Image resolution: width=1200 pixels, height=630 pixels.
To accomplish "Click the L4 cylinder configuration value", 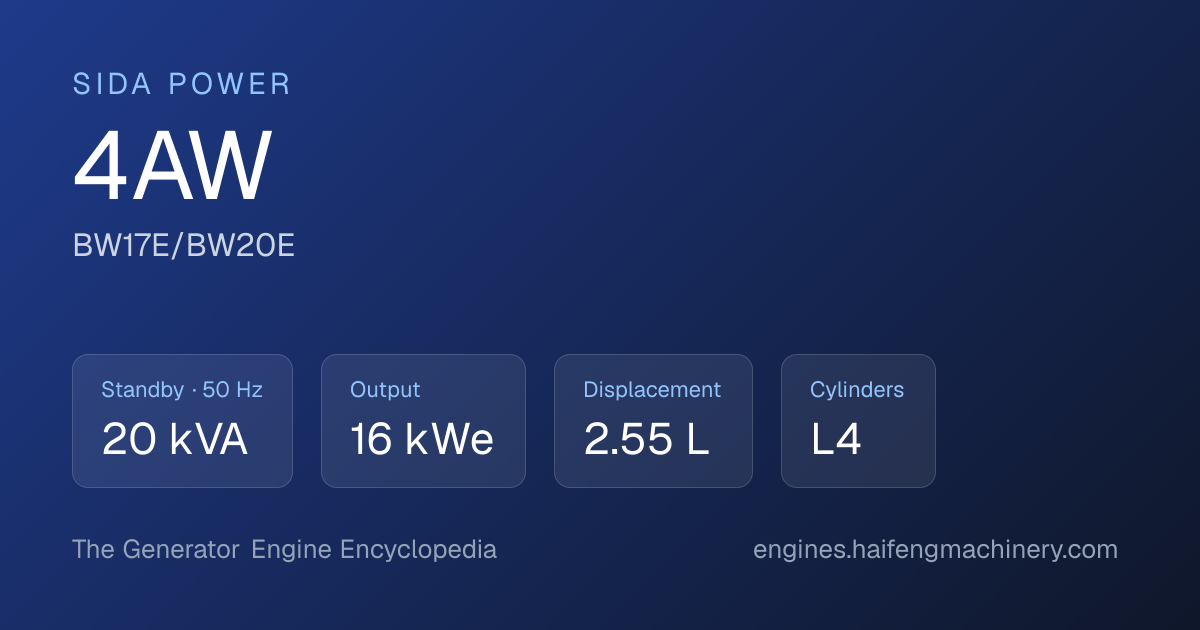I will (836, 439).
